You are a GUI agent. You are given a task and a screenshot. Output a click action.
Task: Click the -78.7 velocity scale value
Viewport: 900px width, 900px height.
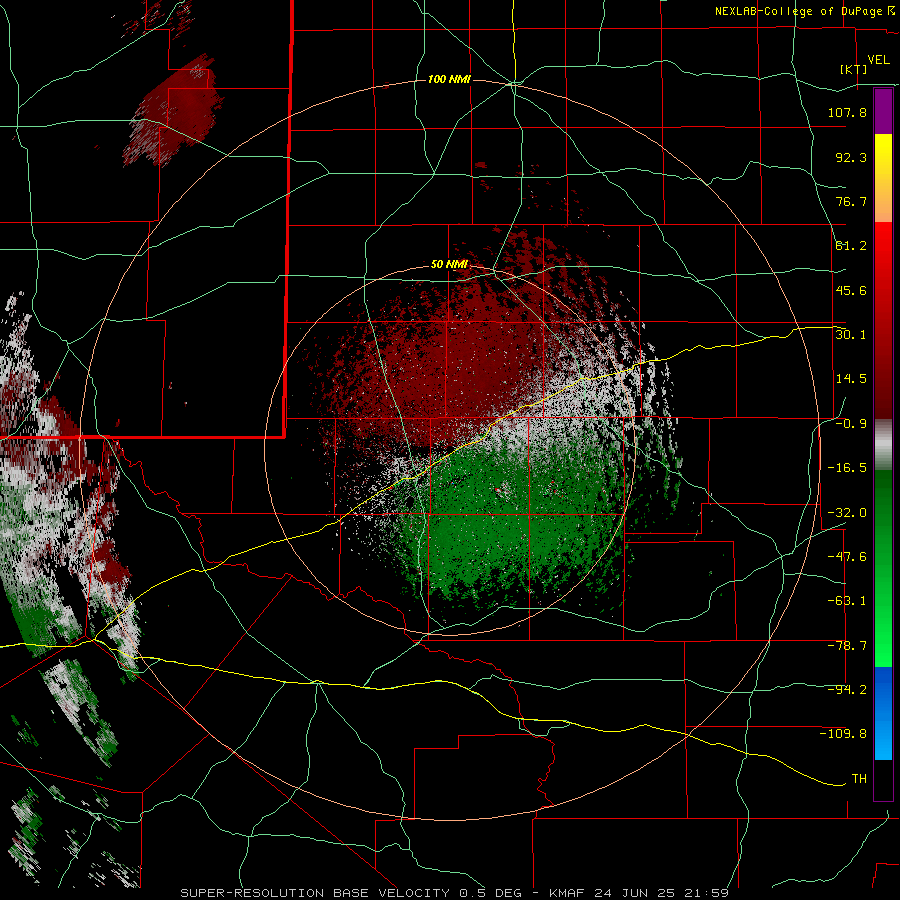click(x=847, y=646)
